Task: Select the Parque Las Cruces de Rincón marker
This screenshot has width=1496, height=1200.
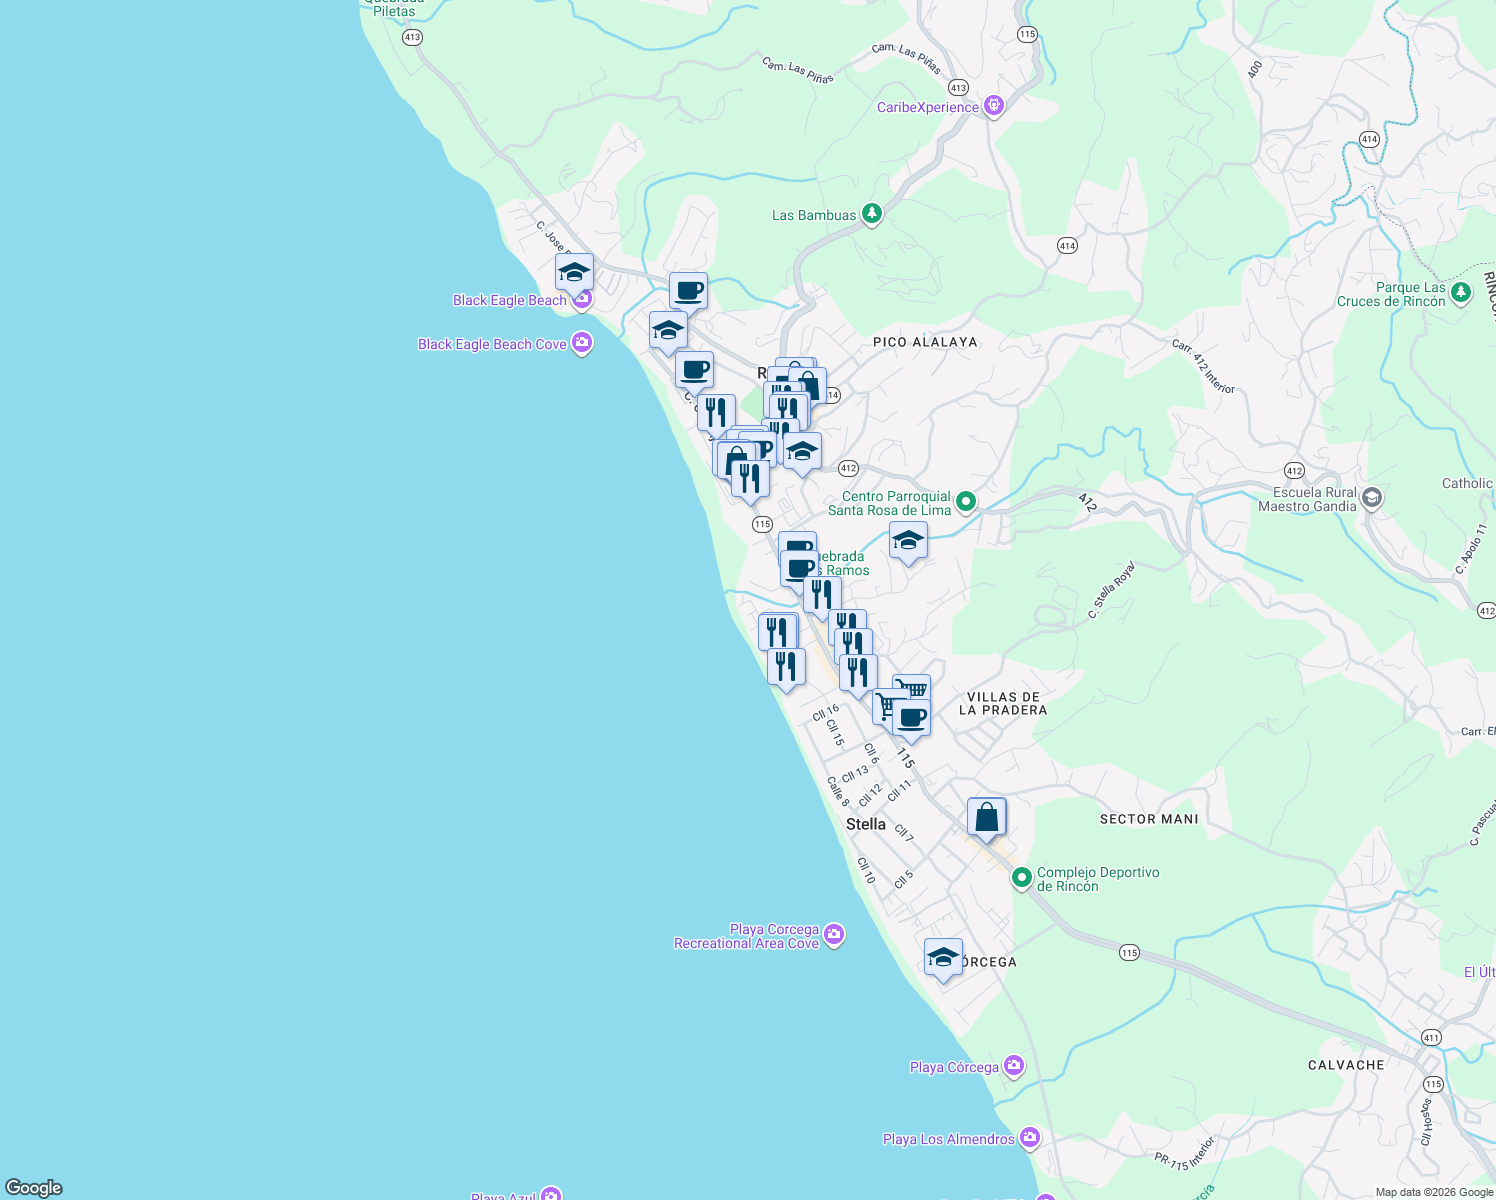Action: coord(1459,292)
